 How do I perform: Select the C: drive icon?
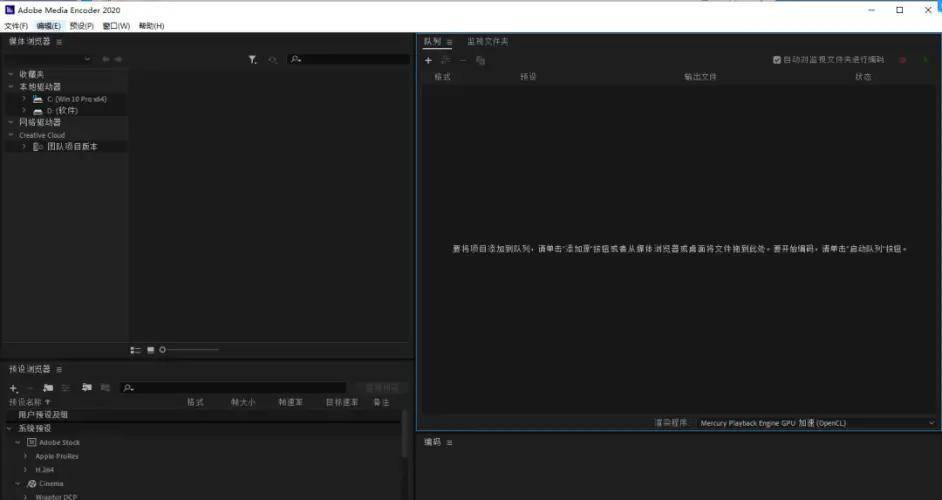coord(38,99)
